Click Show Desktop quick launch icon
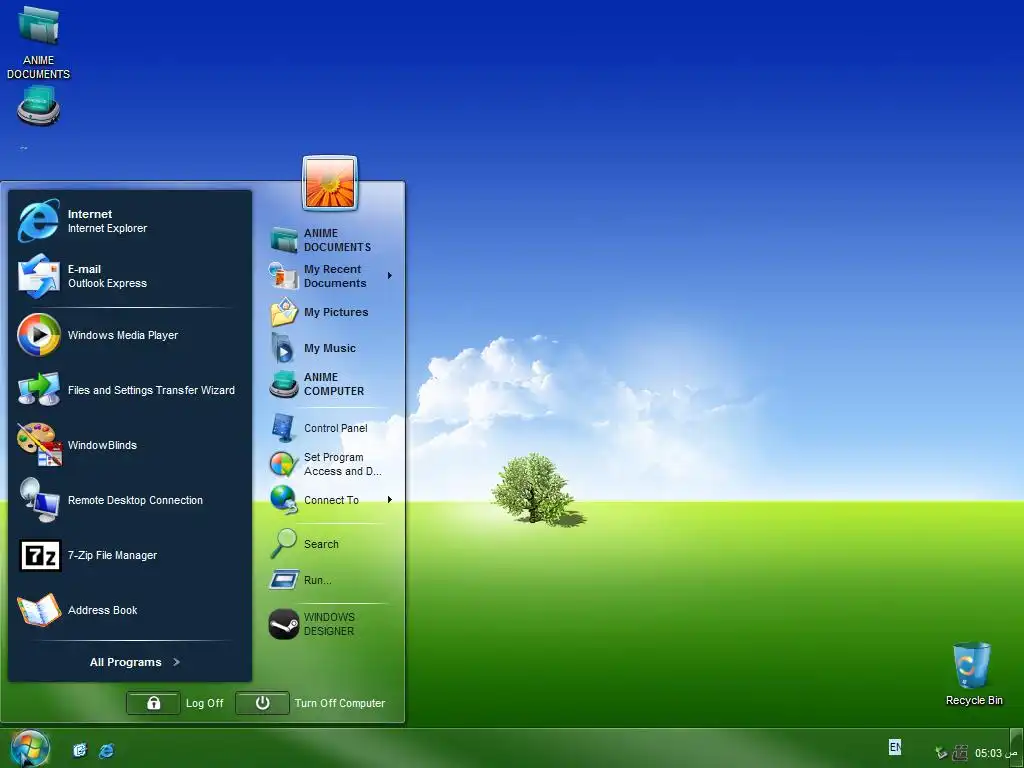The width and height of the screenshot is (1024, 768). pos(80,750)
